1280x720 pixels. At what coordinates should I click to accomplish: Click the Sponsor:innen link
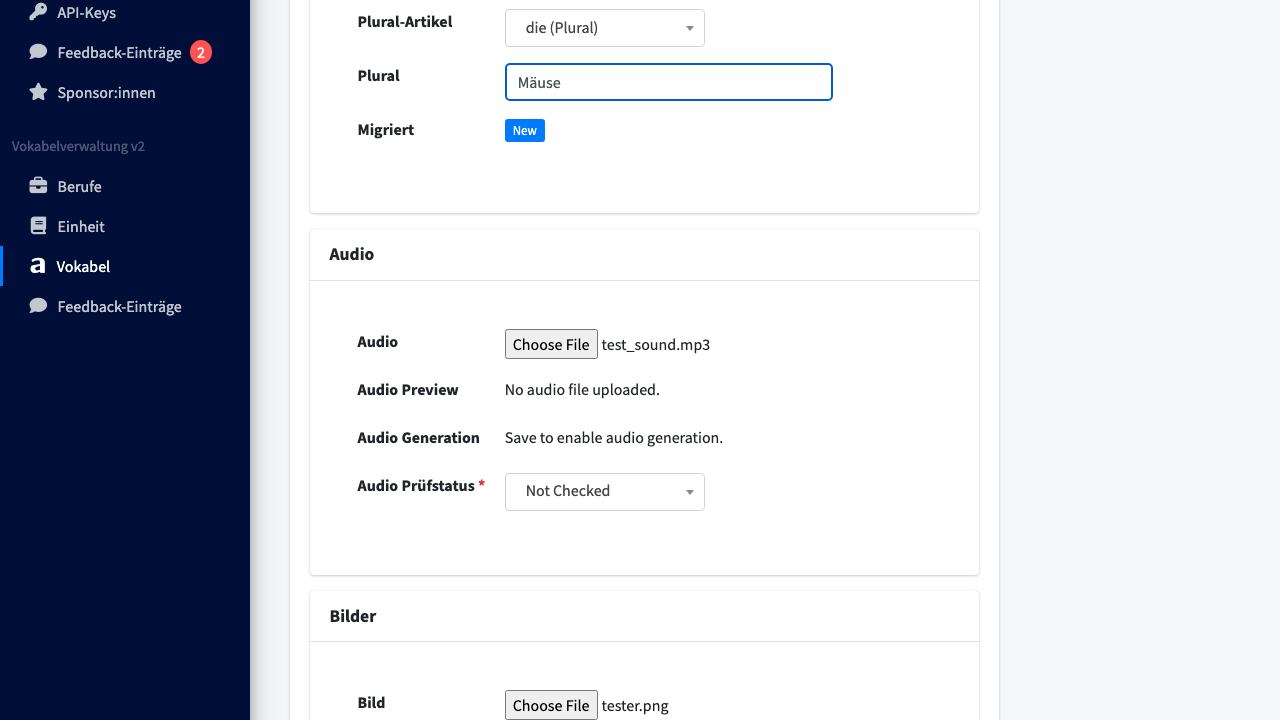tap(106, 92)
